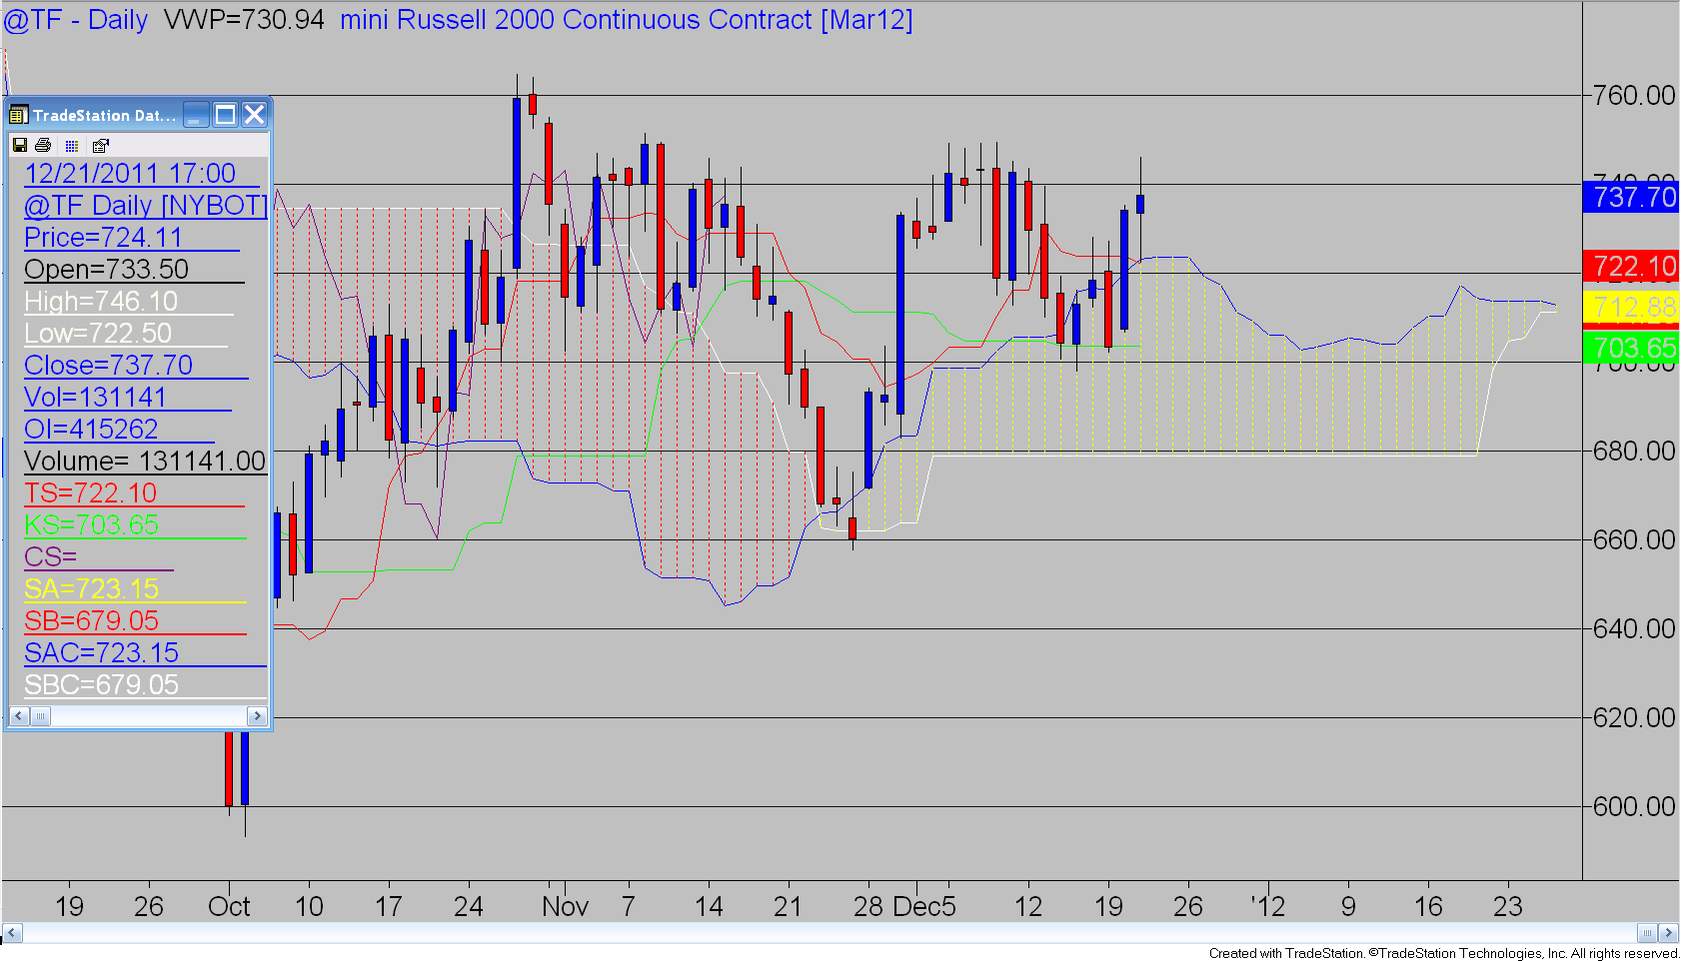Click the 28 date axis label

868,907
